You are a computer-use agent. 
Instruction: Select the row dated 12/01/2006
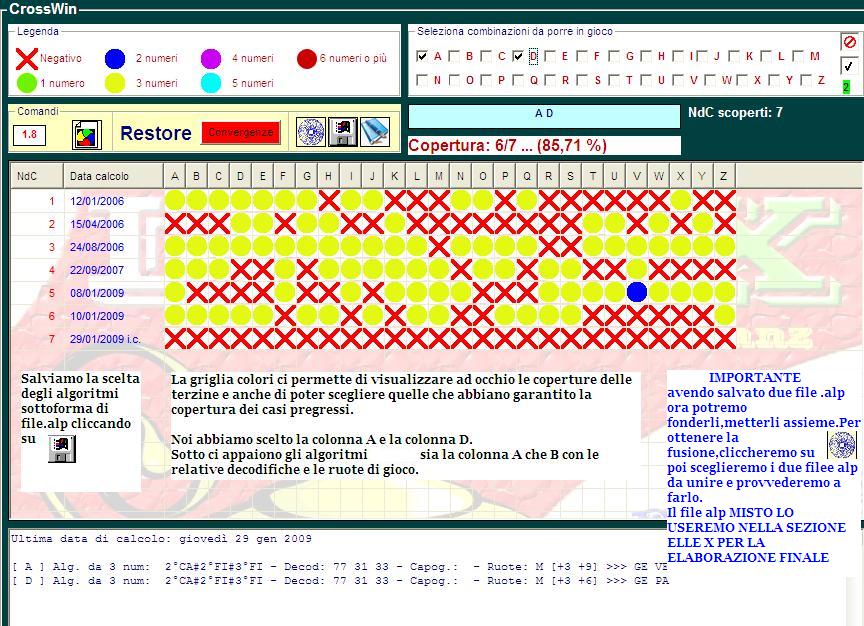point(373,201)
